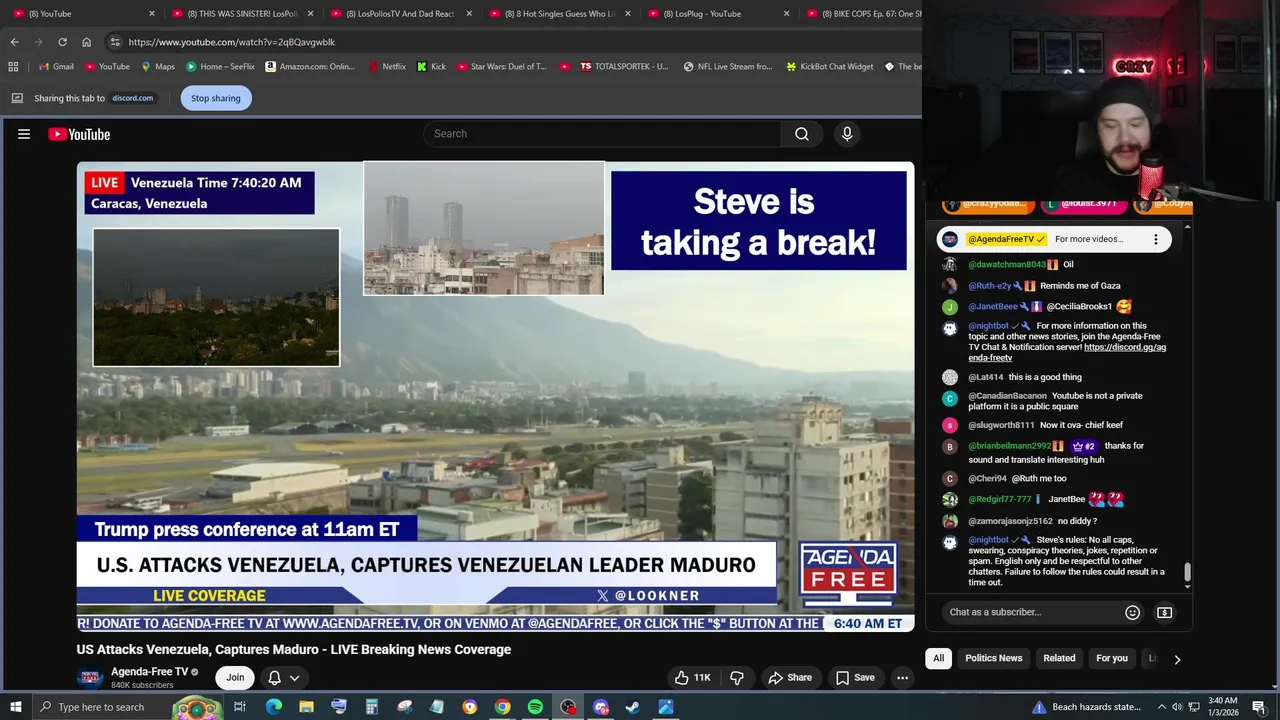
Task: Save the video to a playlist
Action: point(854,678)
